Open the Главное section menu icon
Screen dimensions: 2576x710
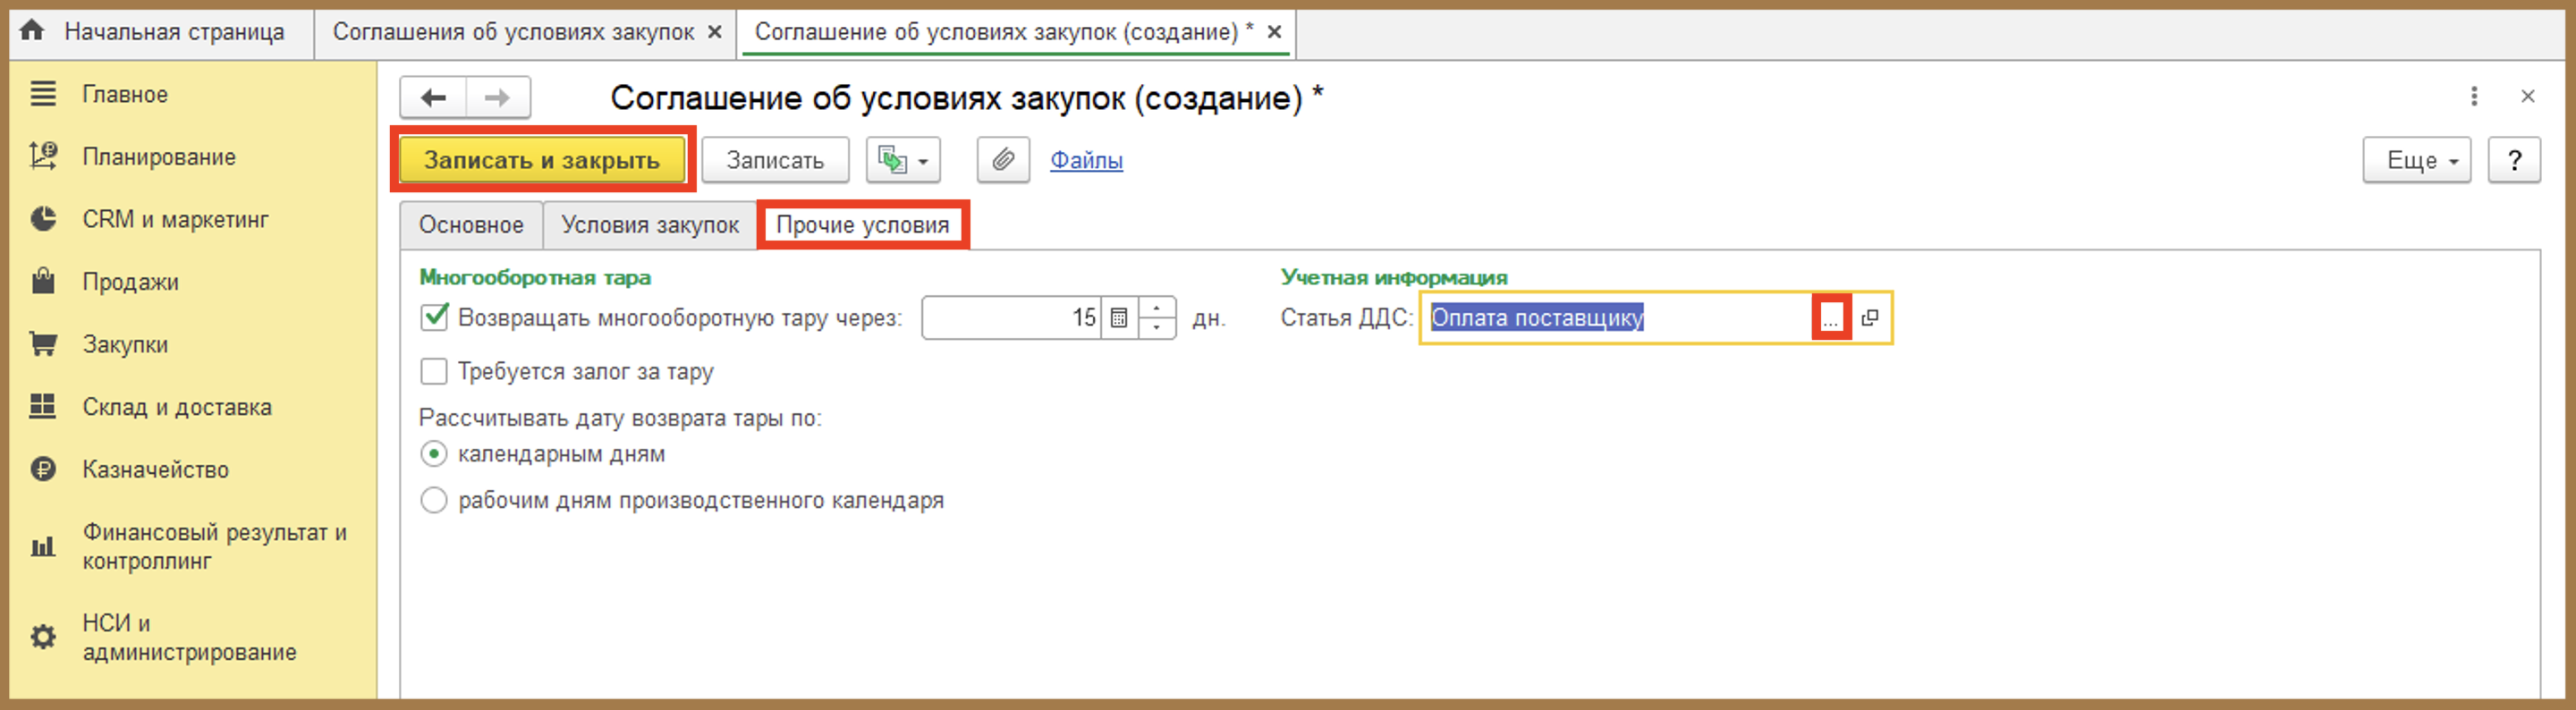point(43,94)
